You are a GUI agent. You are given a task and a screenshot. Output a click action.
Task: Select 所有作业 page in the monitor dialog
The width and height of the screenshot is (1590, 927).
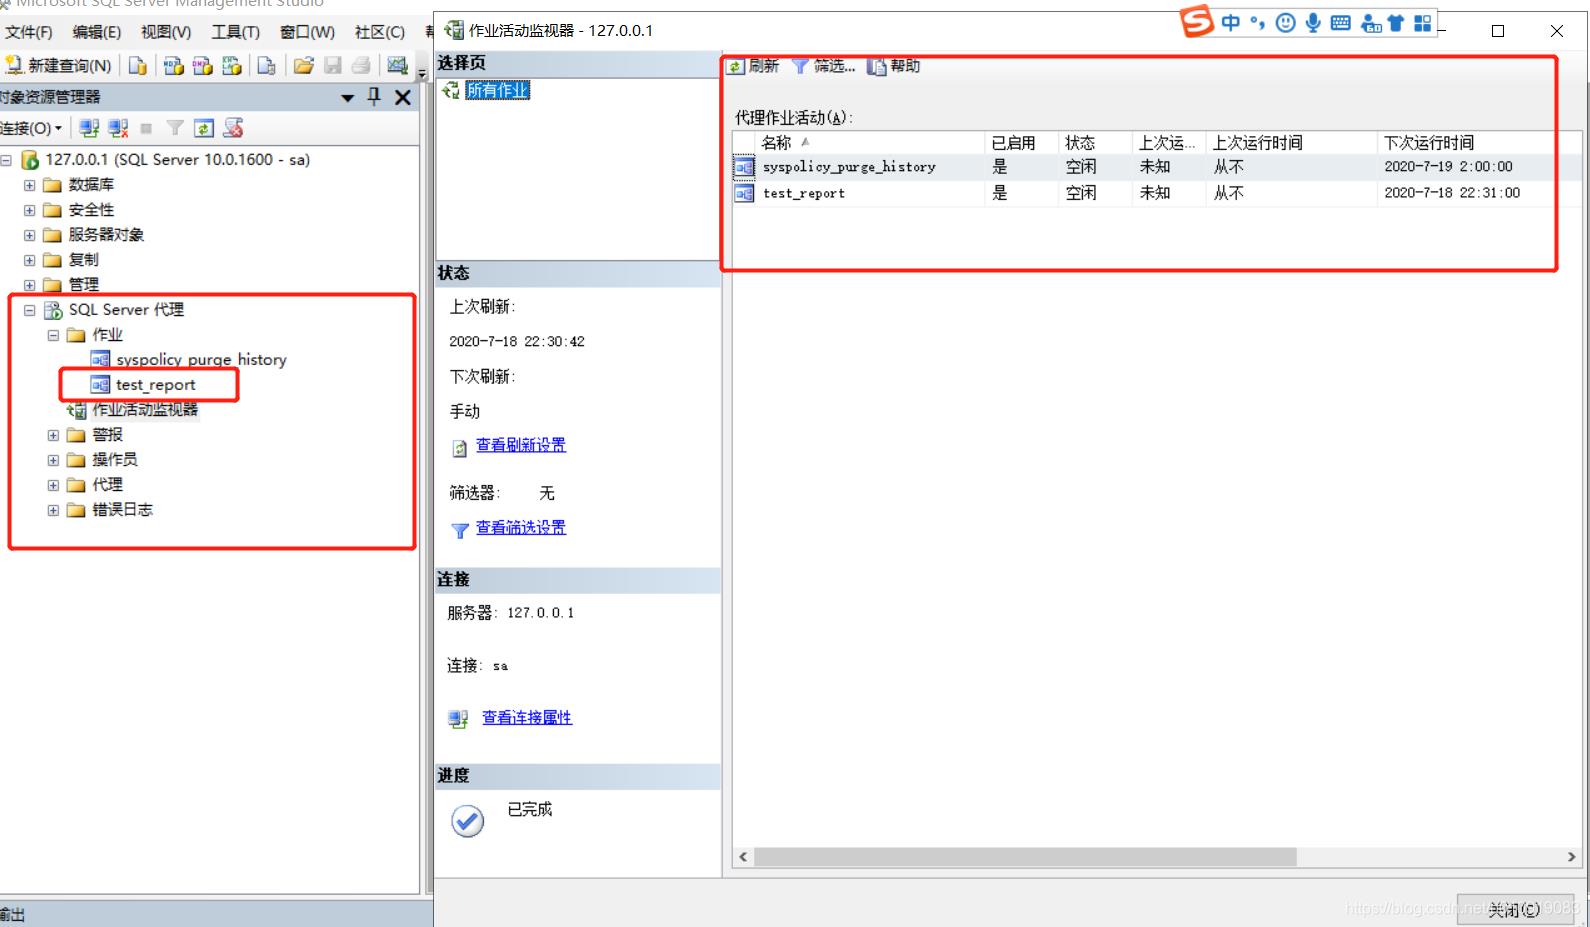pos(497,91)
